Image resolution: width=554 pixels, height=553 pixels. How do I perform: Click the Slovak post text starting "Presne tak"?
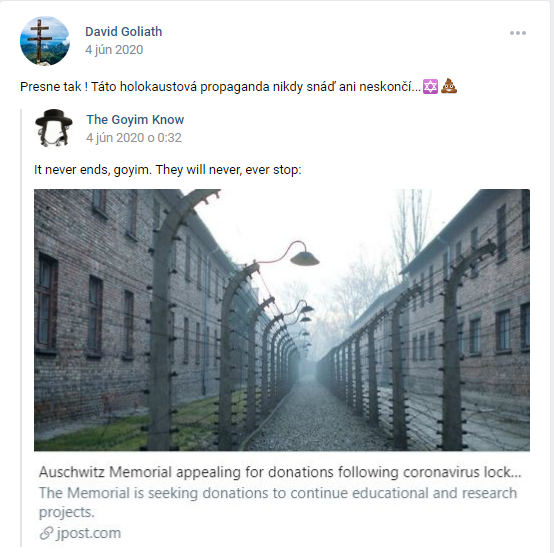[220, 87]
